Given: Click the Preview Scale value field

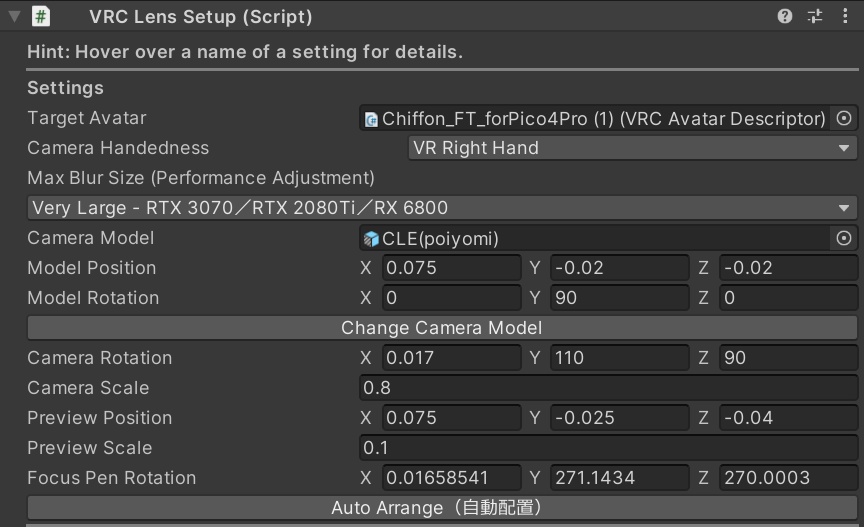Looking at the screenshot, I should coord(608,448).
